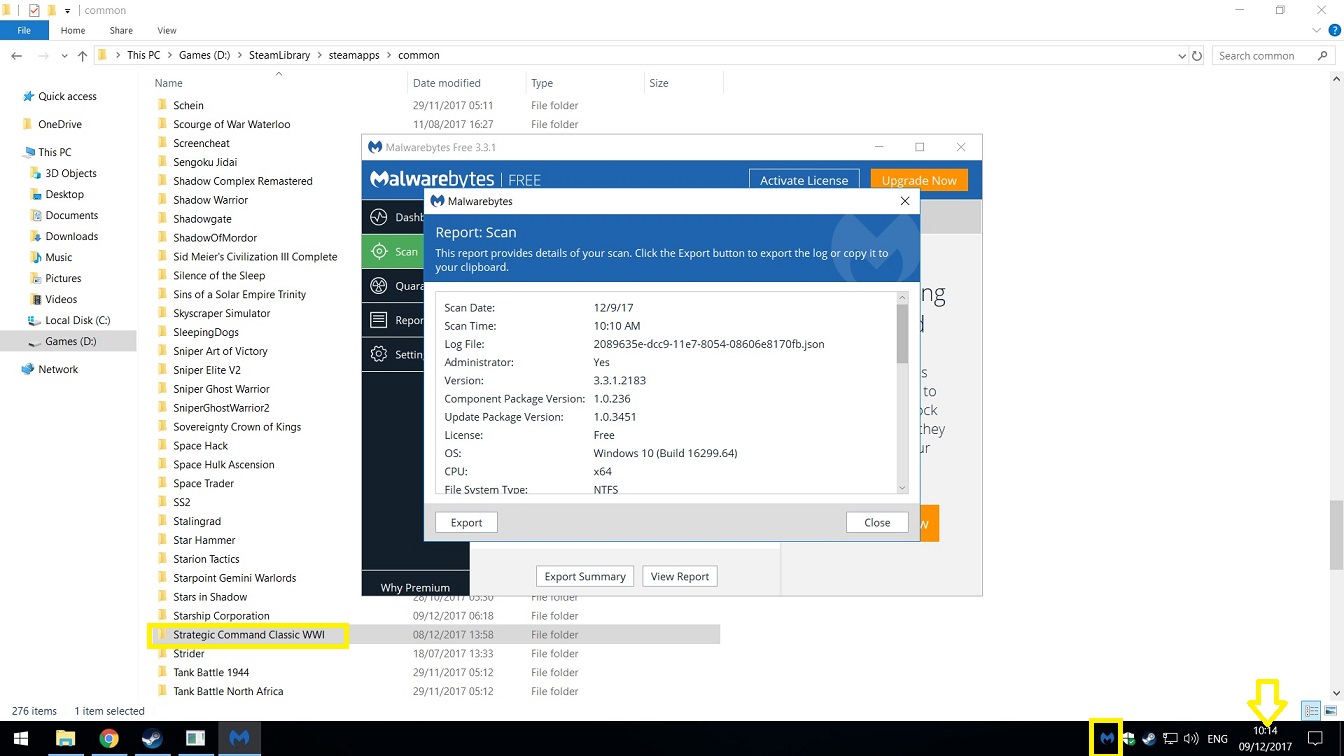
Task: Open Malwarebytes Settings gear icon
Action: click(x=378, y=354)
